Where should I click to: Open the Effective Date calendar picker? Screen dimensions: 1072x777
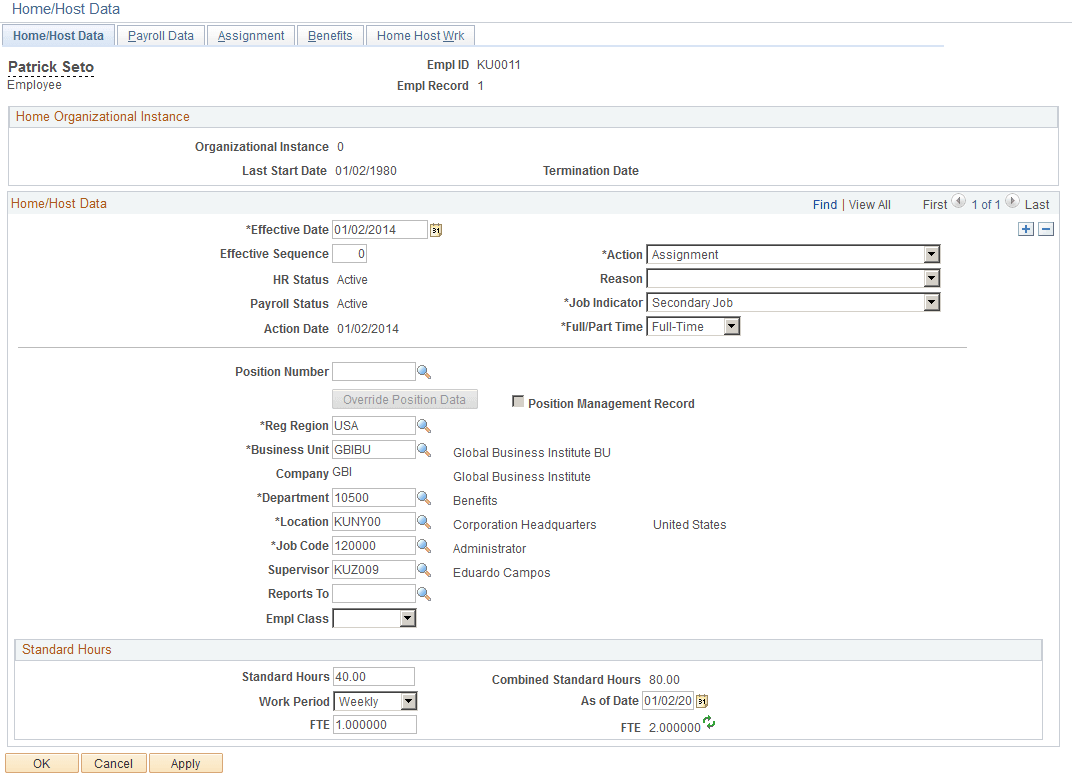click(x=435, y=229)
